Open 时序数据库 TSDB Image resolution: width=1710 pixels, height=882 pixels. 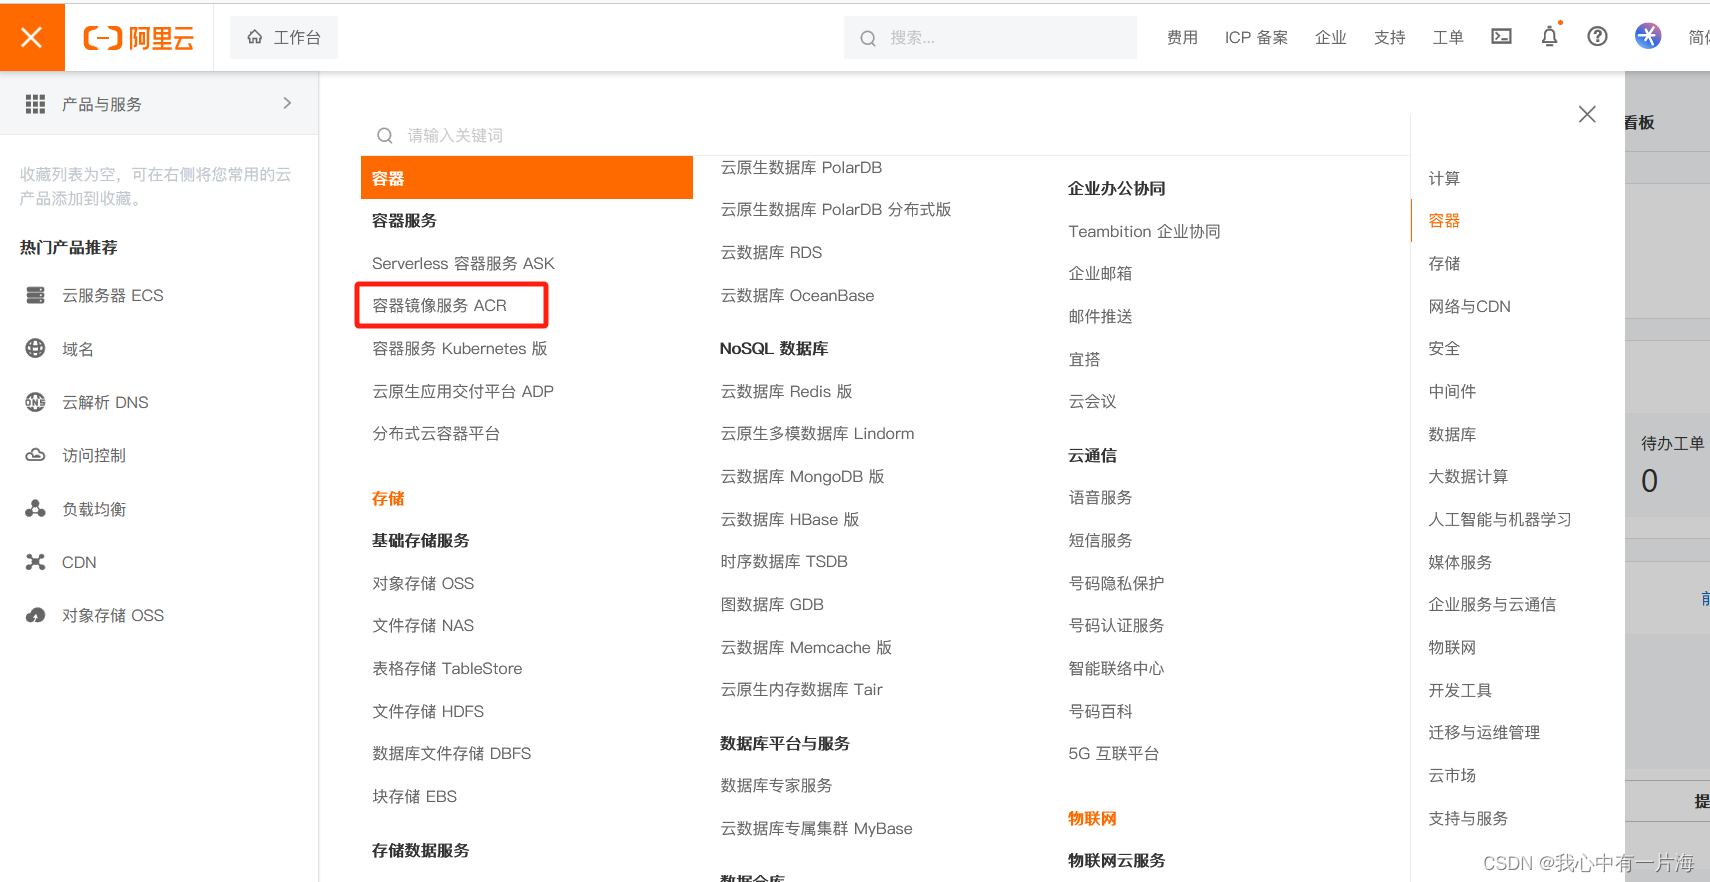(784, 561)
